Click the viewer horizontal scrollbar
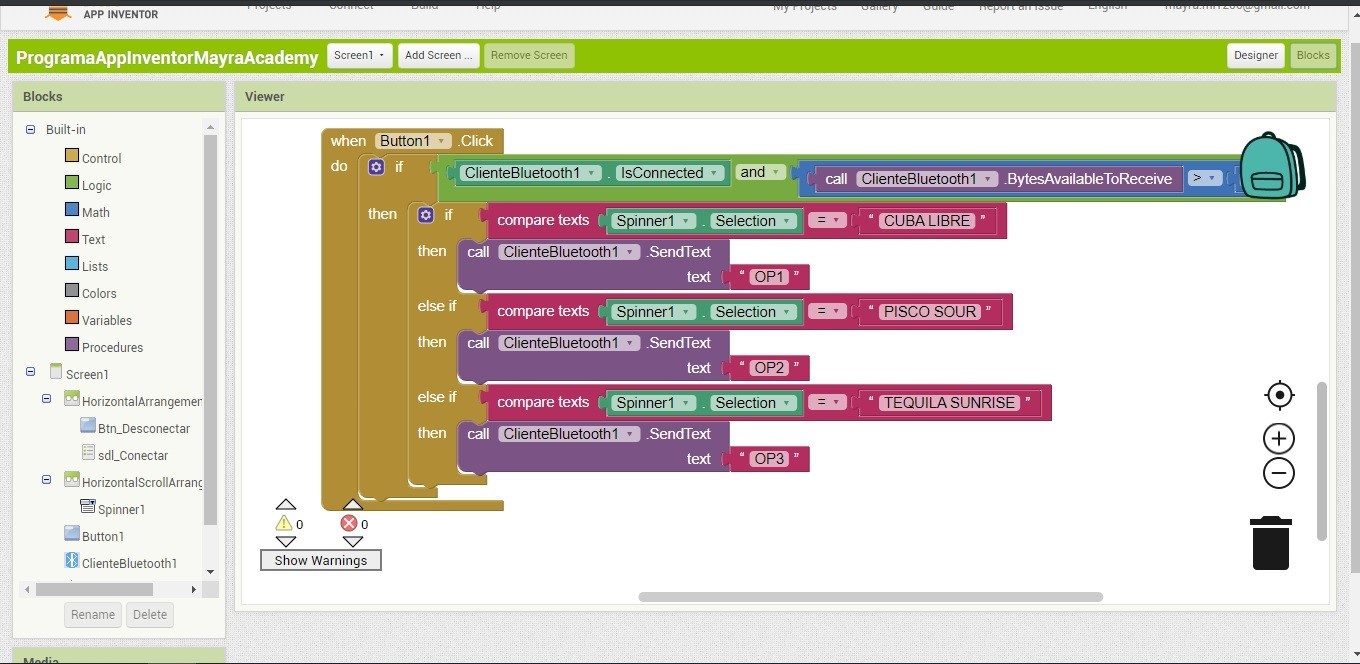 click(x=870, y=597)
